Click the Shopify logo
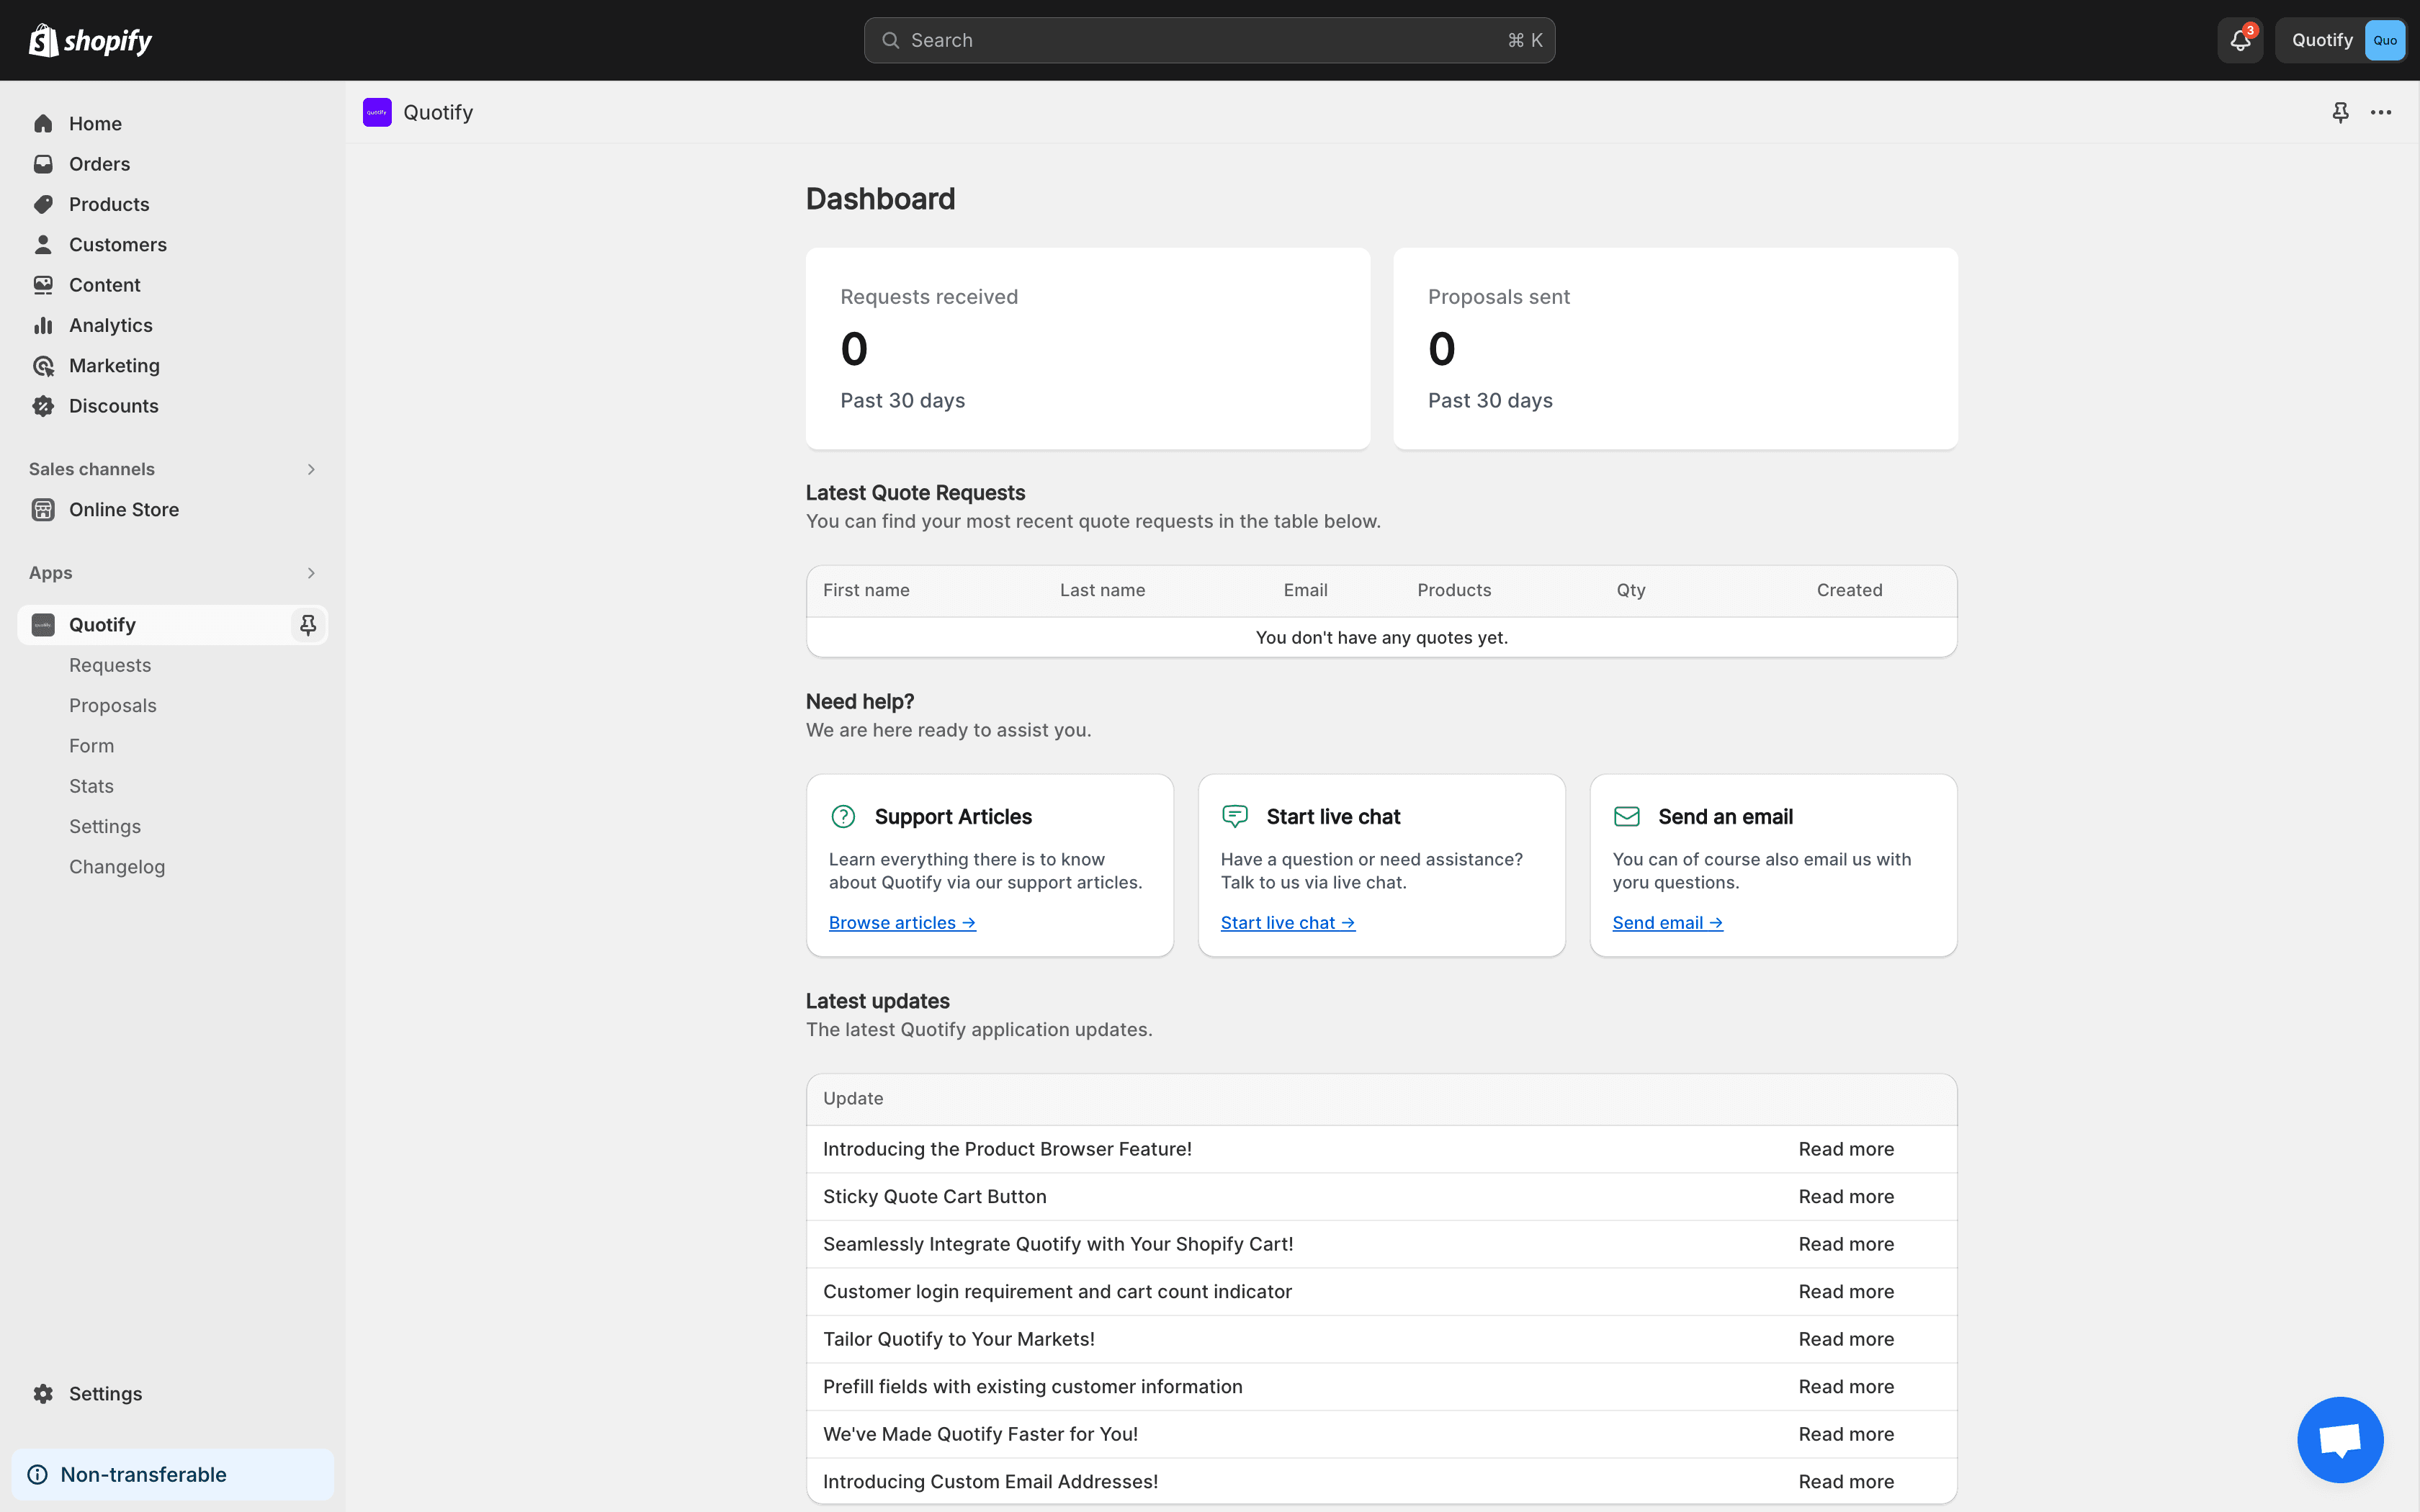The height and width of the screenshot is (1512, 2420). [90, 40]
